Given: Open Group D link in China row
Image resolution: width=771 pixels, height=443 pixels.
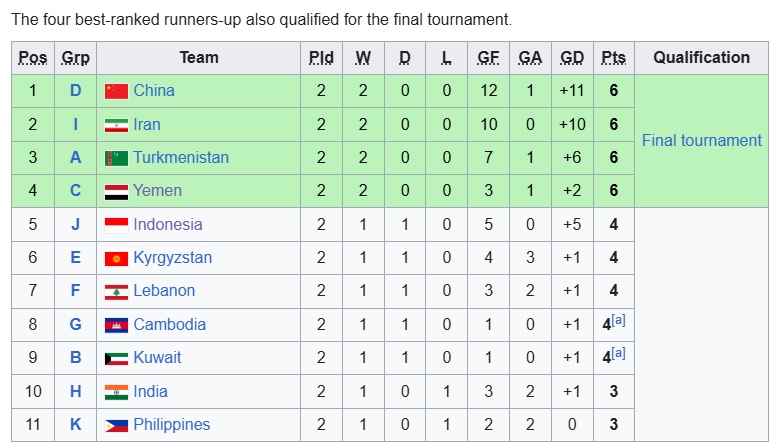Looking at the screenshot, I should point(75,90).
